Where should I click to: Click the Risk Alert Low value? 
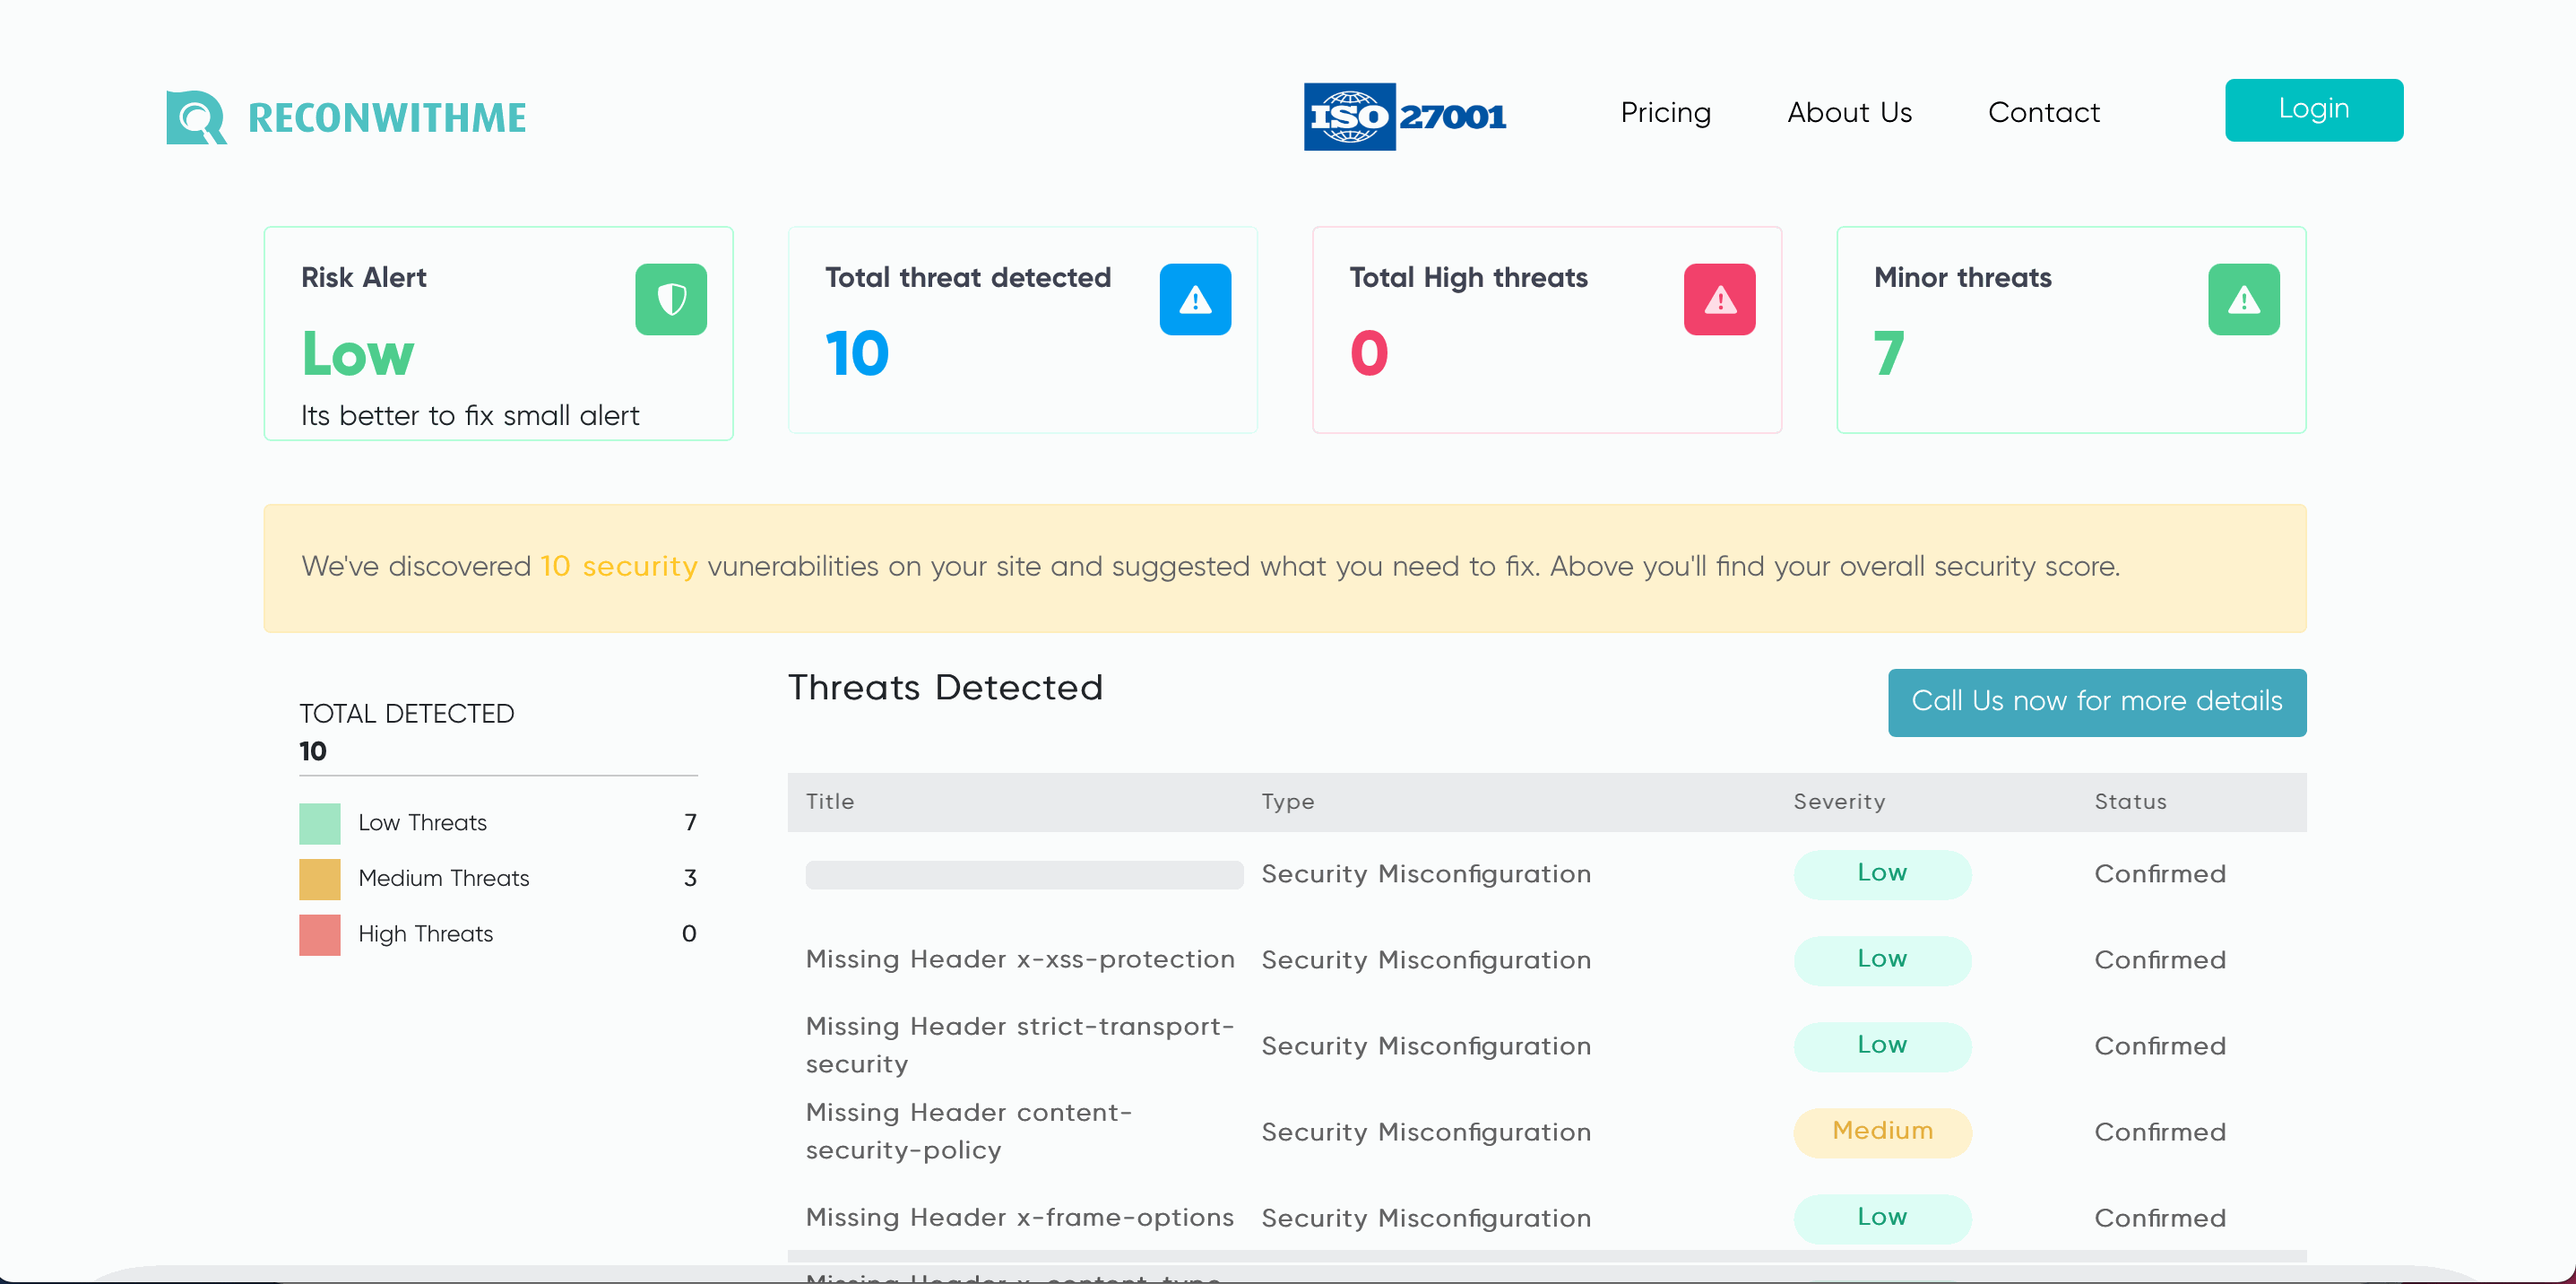tap(357, 354)
